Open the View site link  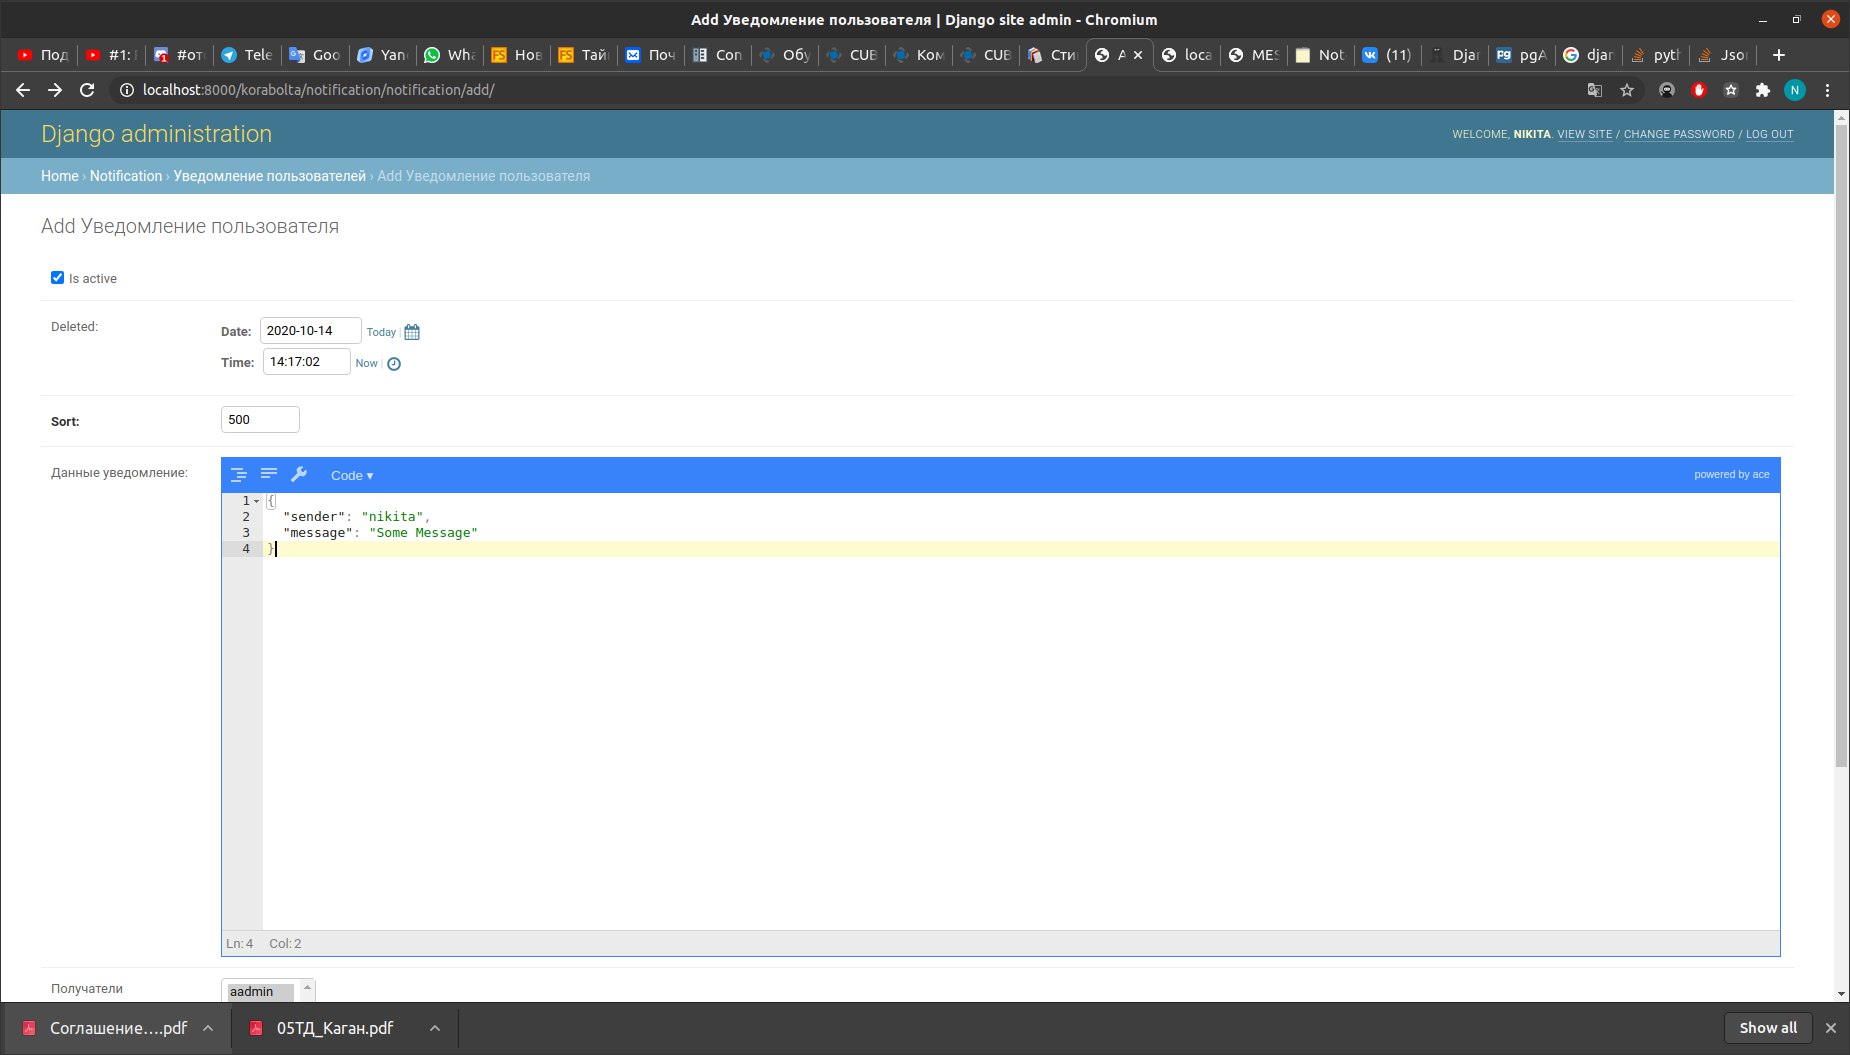[x=1584, y=134]
